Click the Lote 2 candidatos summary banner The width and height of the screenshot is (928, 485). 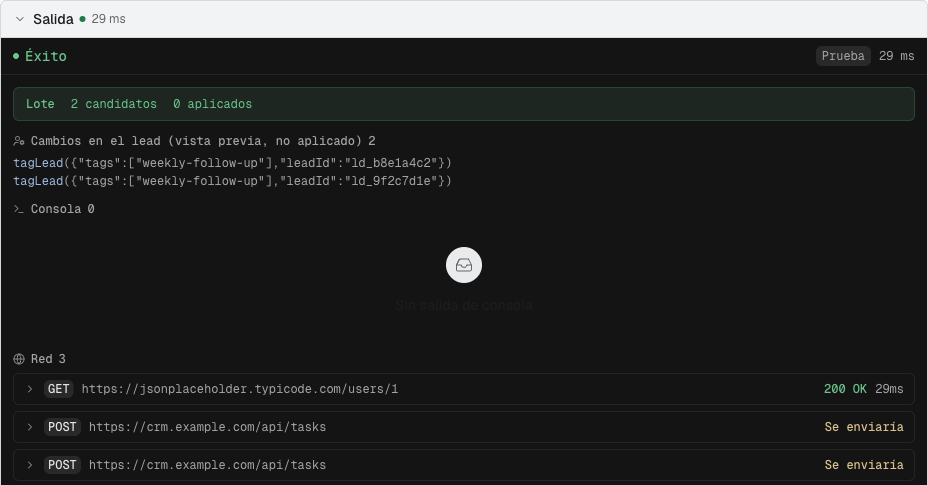pyautogui.click(x=464, y=104)
